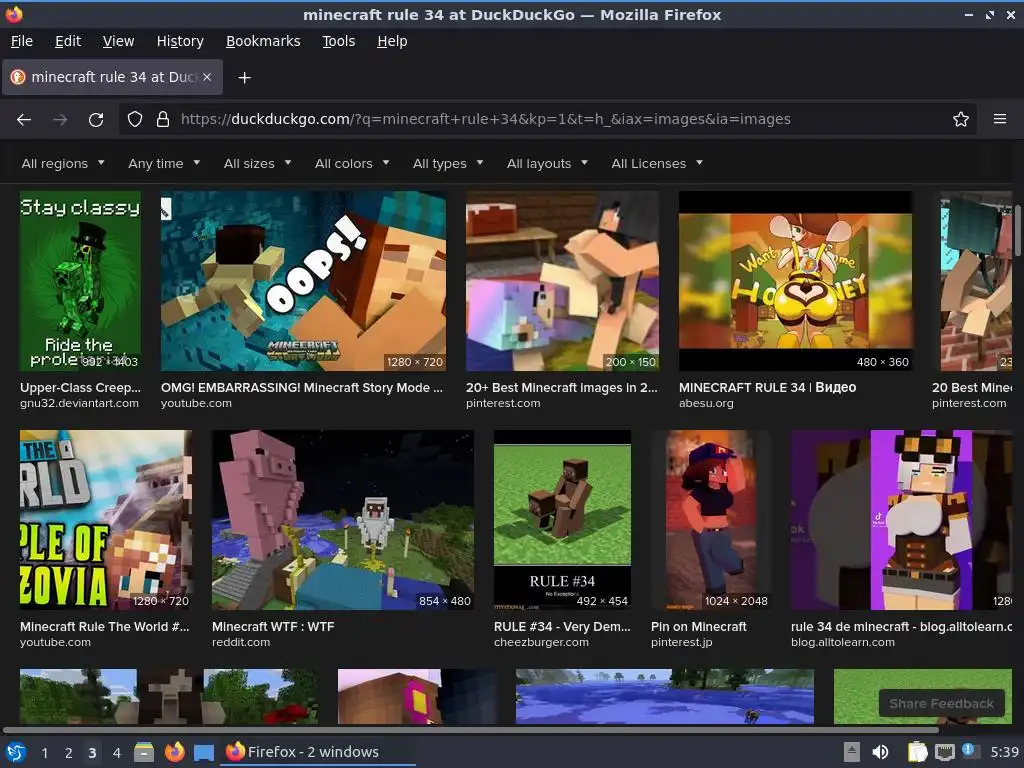Go back using the browser back arrow
Image resolution: width=1024 pixels, height=768 pixels.
point(24,120)
